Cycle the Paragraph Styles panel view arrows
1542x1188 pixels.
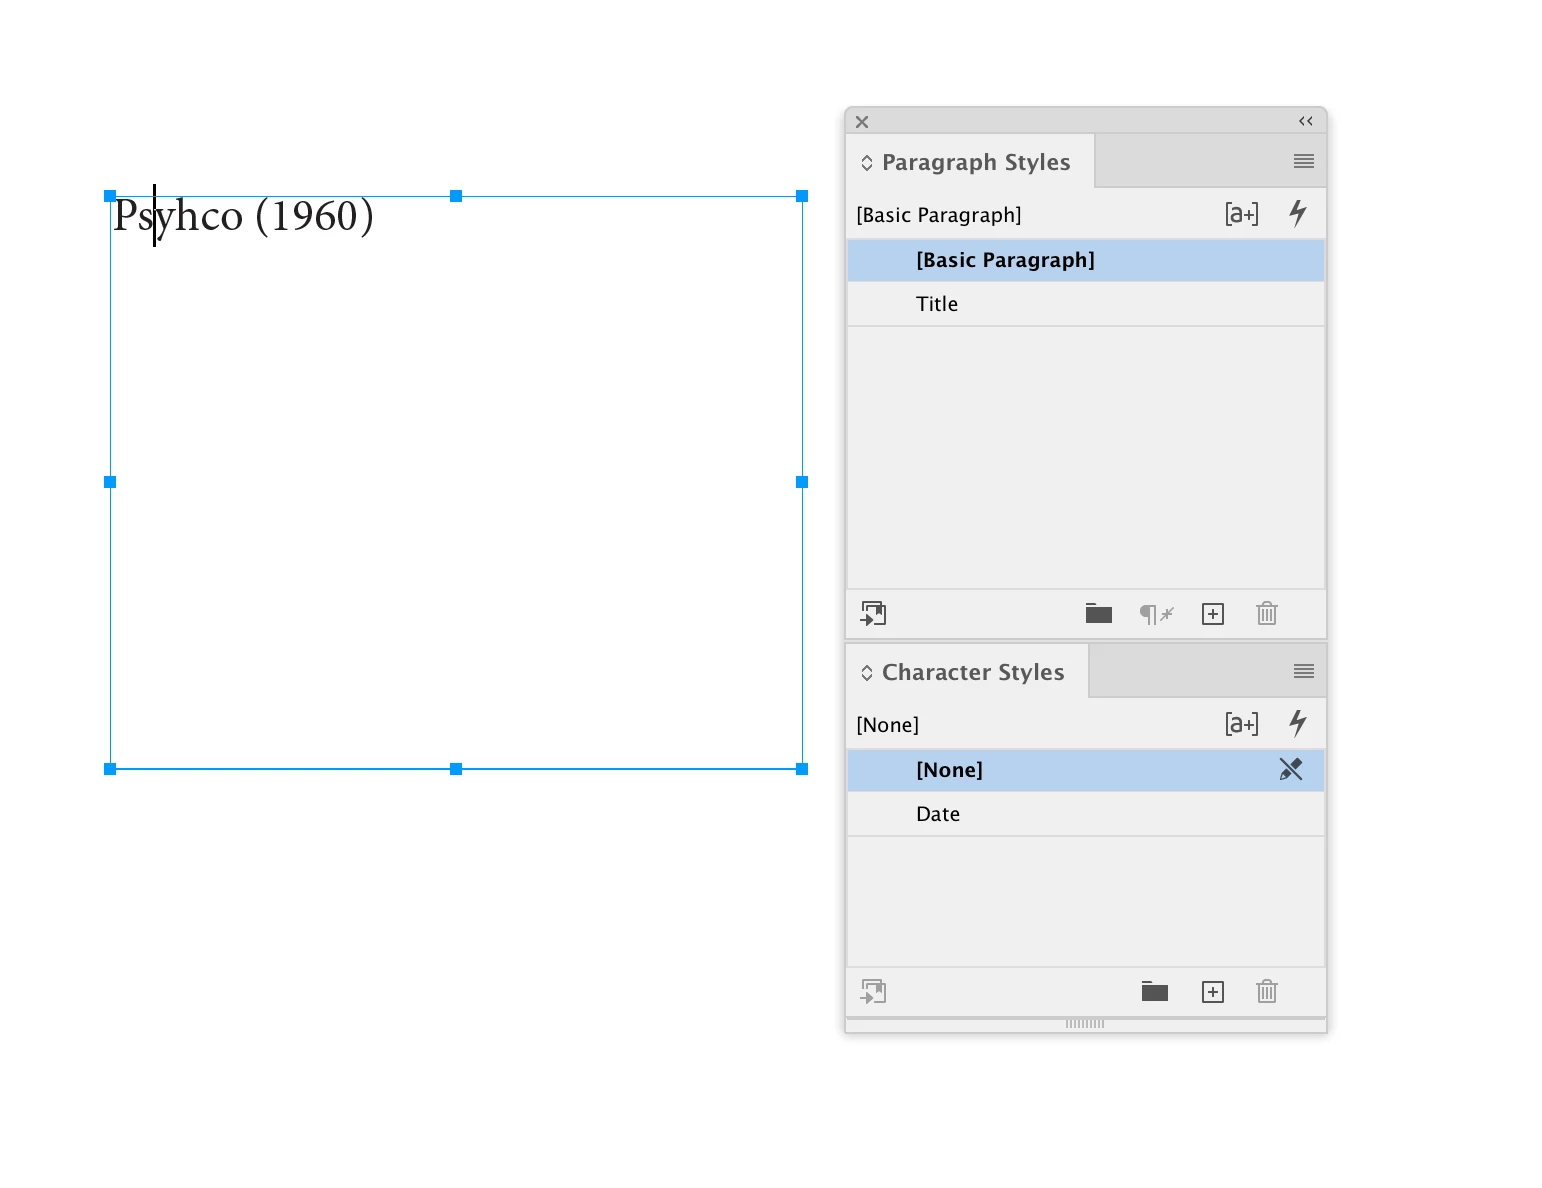(867, 163)
